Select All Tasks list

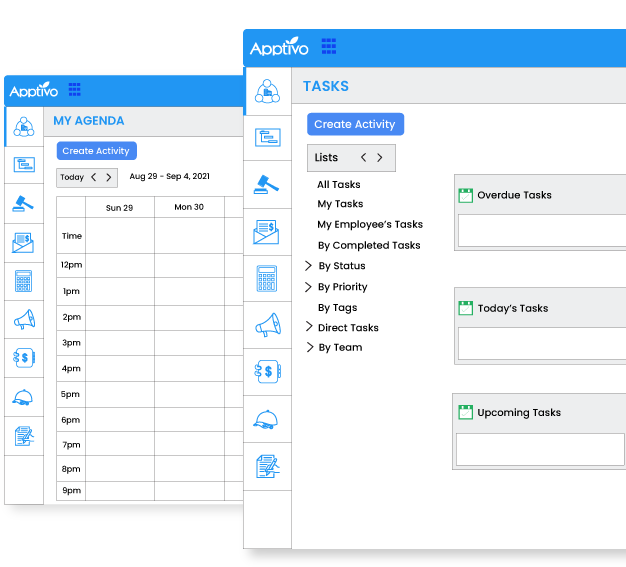[x=339, y=184]
